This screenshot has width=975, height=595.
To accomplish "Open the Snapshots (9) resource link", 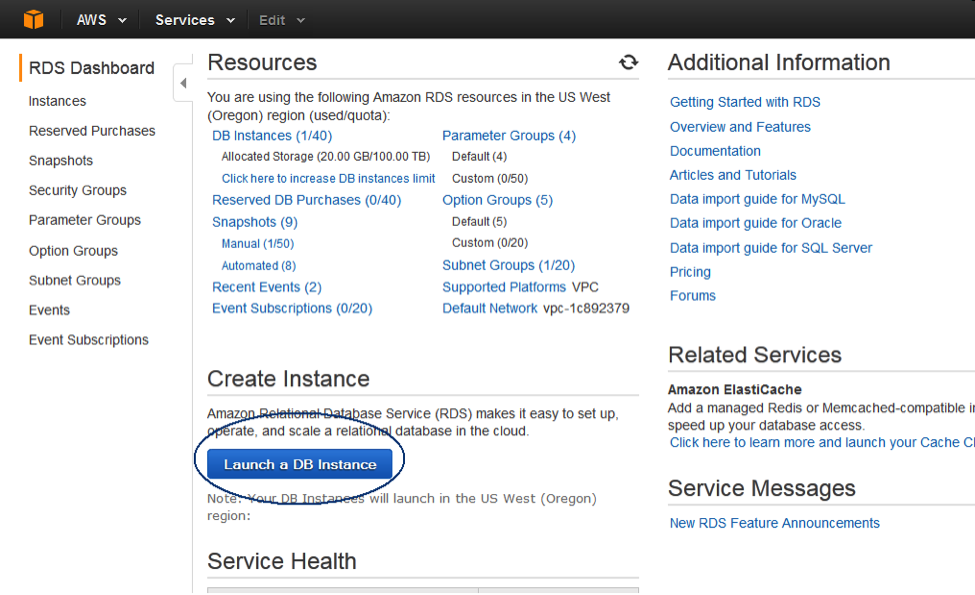I will click(255, 222).
